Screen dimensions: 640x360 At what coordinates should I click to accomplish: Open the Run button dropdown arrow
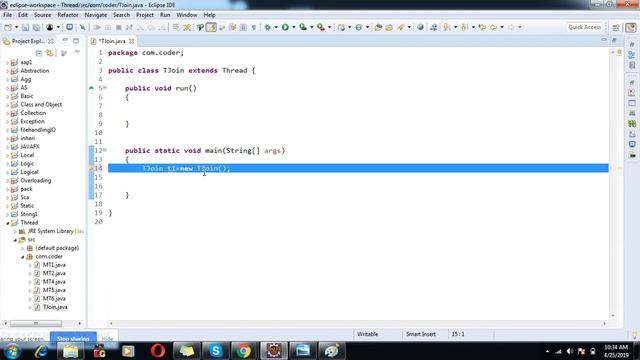(x=293, y=27)
